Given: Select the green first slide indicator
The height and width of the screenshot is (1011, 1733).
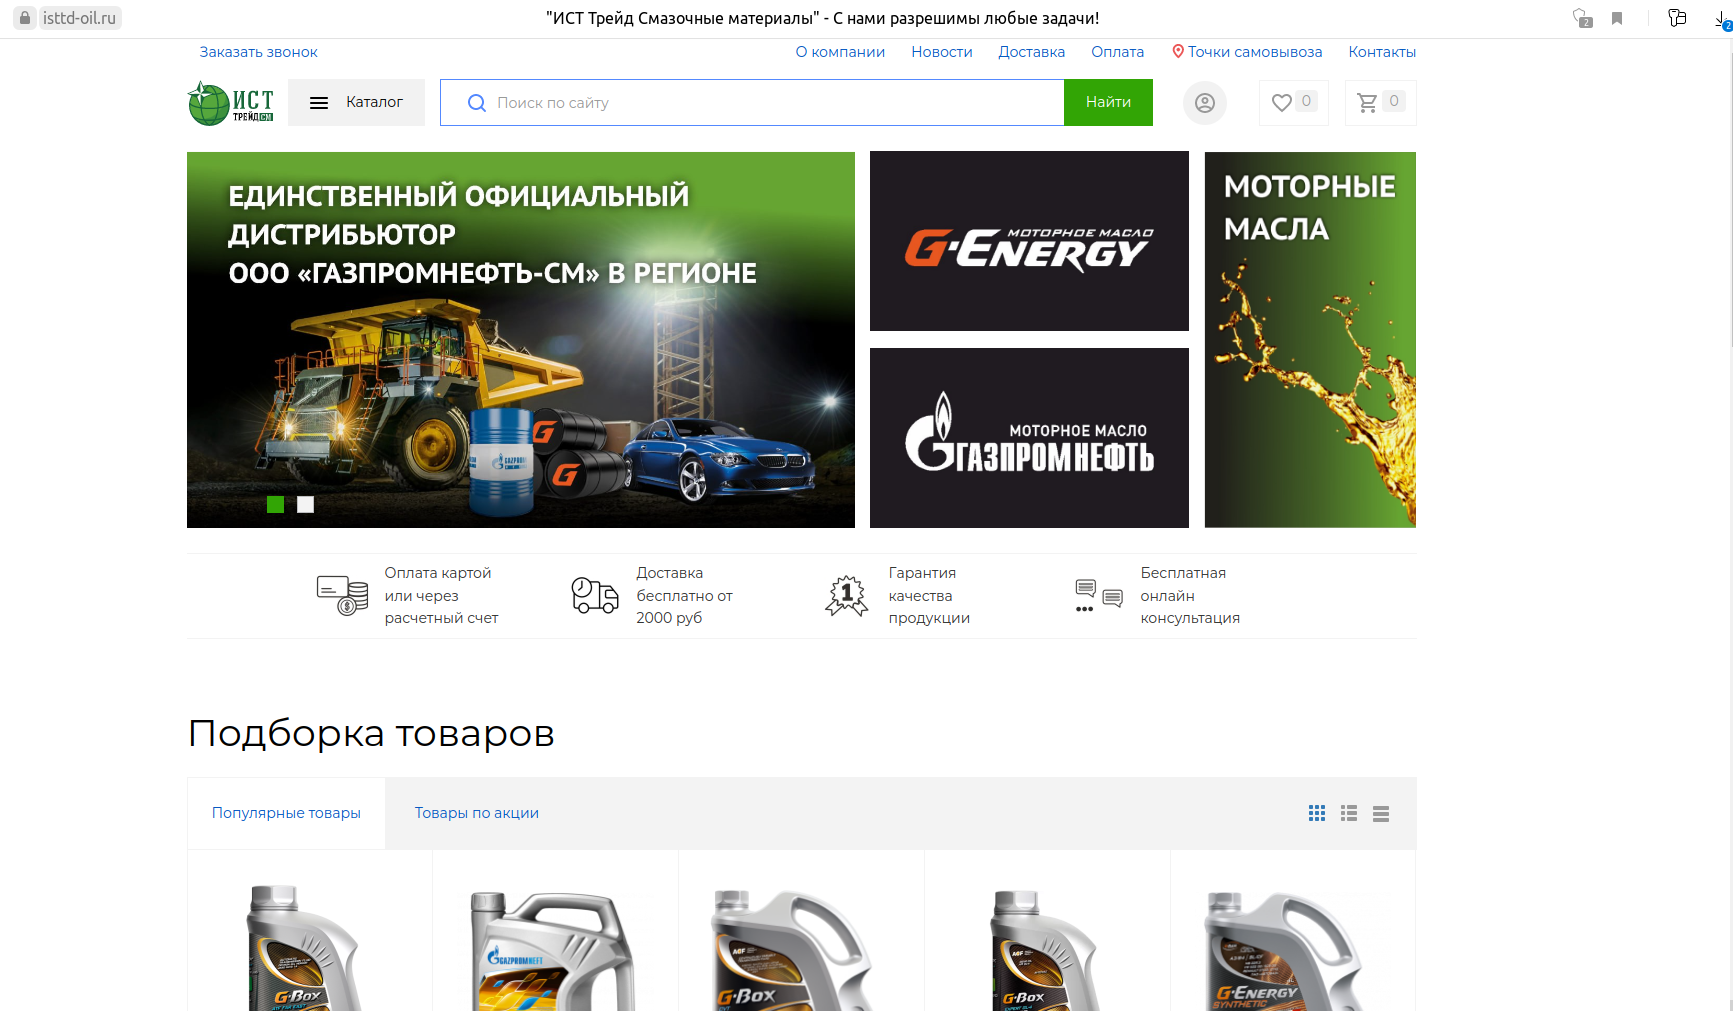Looking at the screenshot, I should pos(275,505).
